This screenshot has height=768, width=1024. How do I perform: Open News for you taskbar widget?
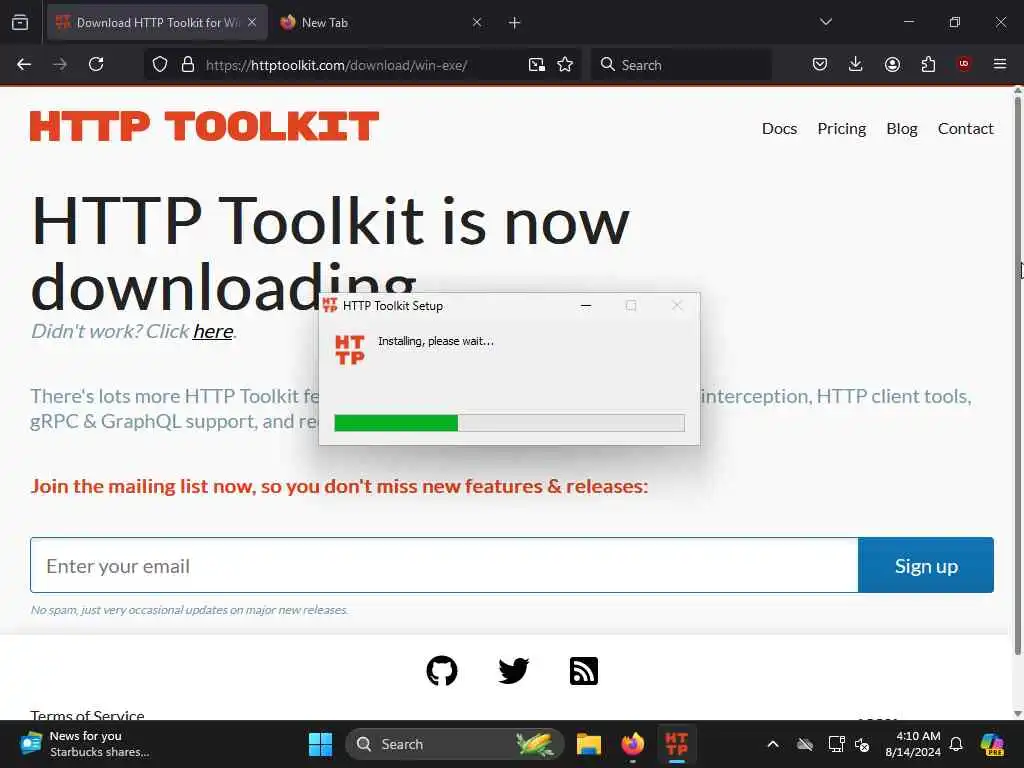click(x=85, y=744)
